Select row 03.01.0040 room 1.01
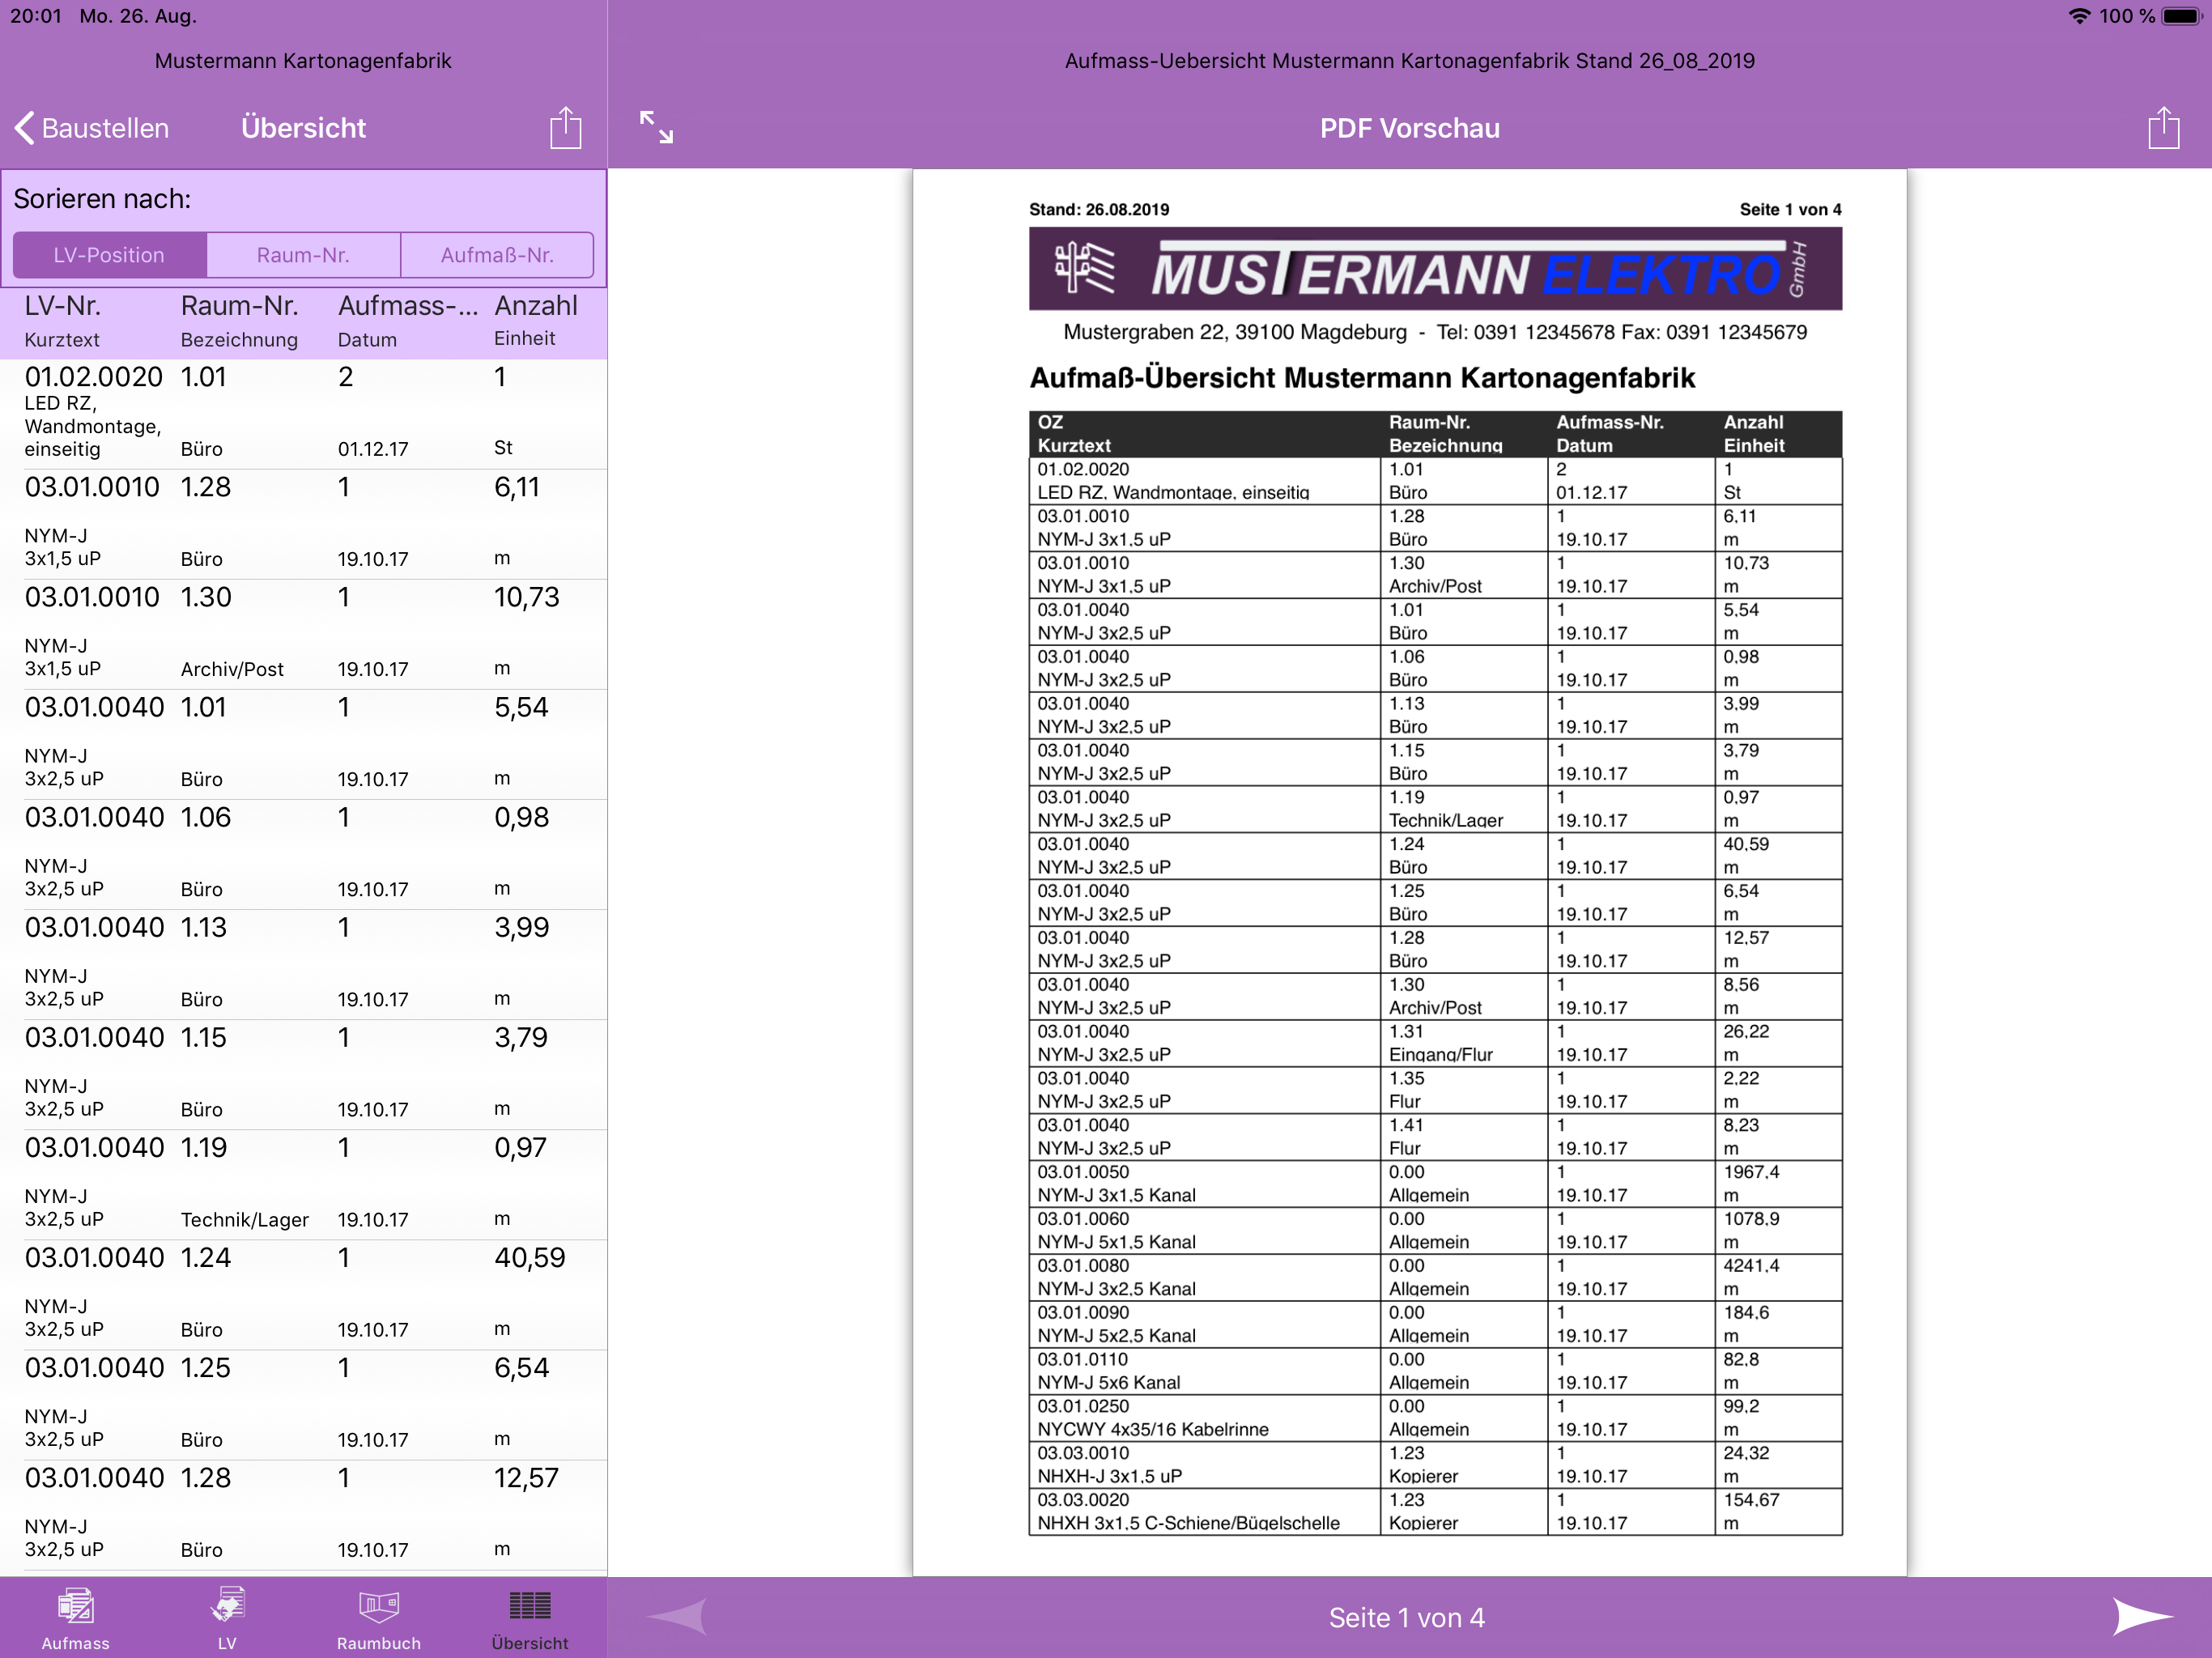Screen dimensions: 2212x1658 [x=303, y=745]
